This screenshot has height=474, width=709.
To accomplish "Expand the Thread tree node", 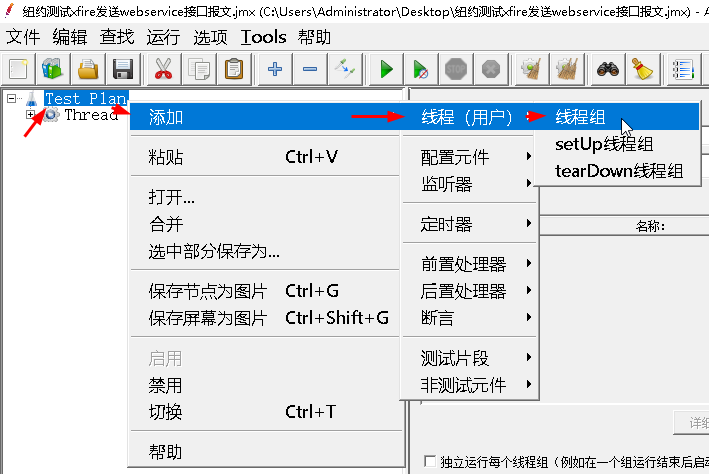I will click(30, 114).
